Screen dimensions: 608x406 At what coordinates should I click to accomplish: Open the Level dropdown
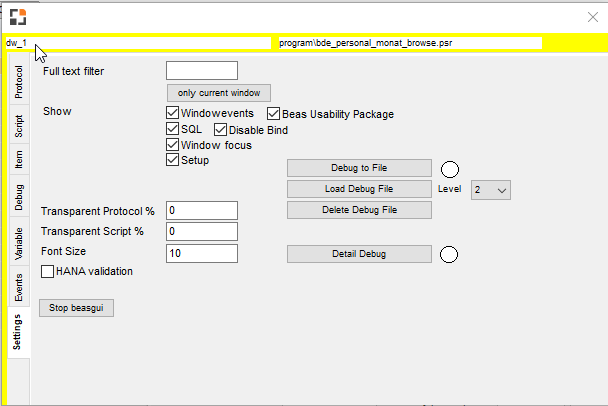(x=490, y=189)
